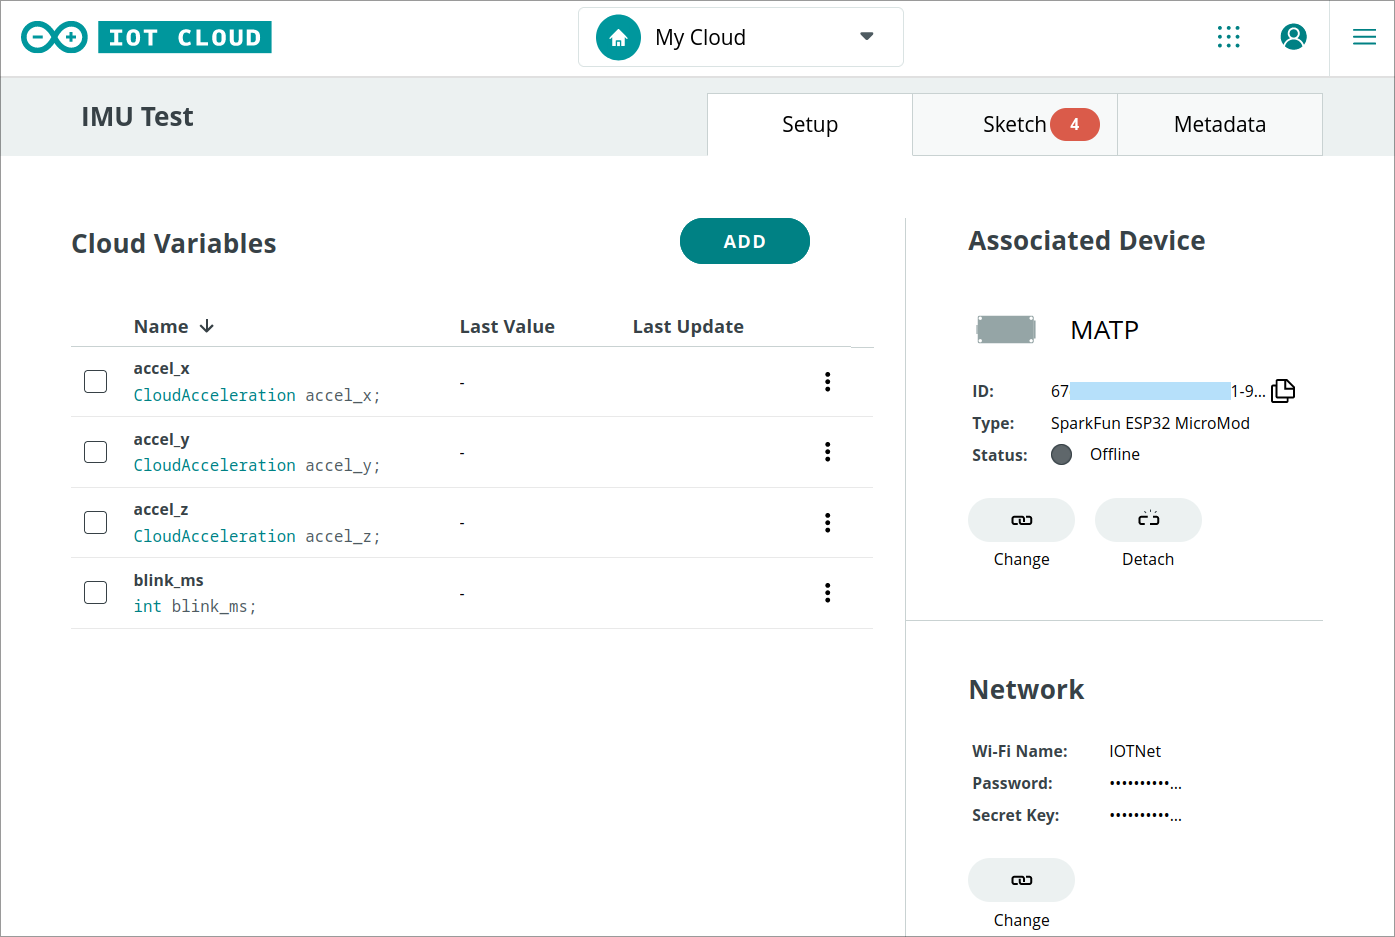The image size is (1395, 937).
Task: Open the apps grid launcher
Action: tap(1229, 36)
